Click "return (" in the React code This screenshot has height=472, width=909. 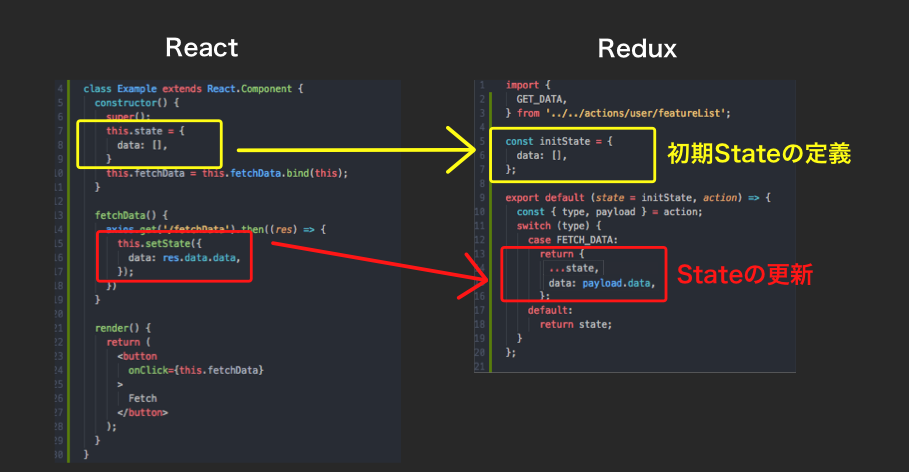coord(128,342)
